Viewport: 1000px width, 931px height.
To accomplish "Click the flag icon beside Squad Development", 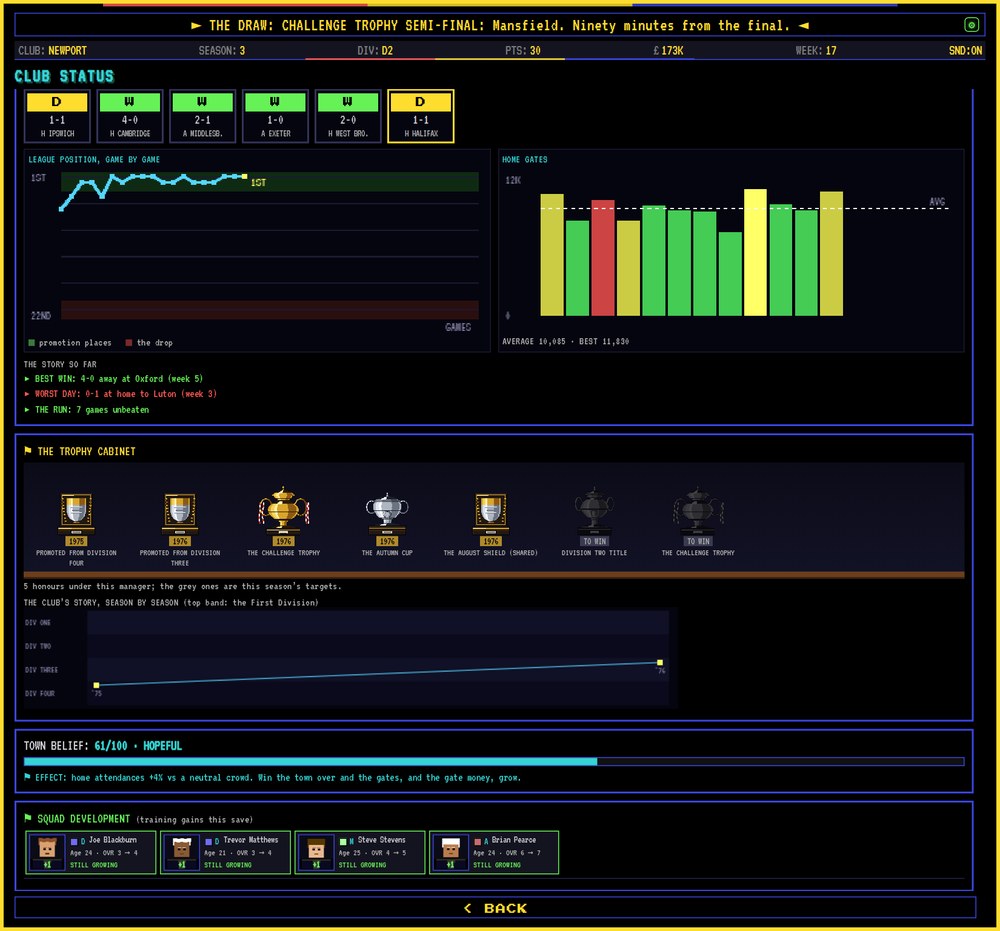I will 27,818.
